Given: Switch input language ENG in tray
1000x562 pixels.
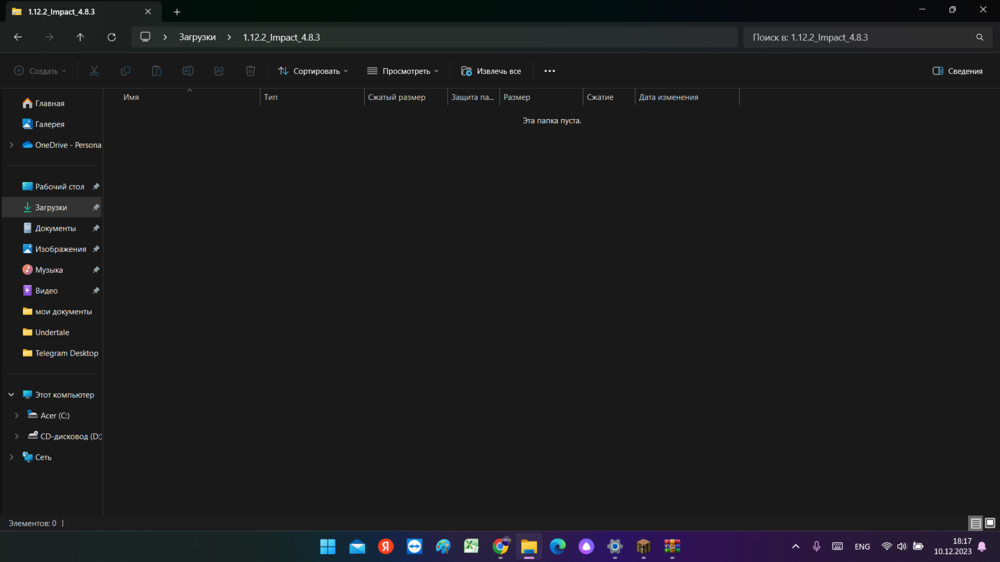Looking at the screenshot, I should click(862, 547).
